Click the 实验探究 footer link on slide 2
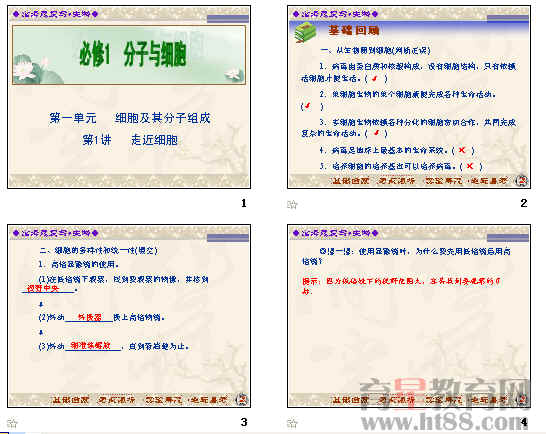Viewport: 546px width, 434px height. point(444,181)
